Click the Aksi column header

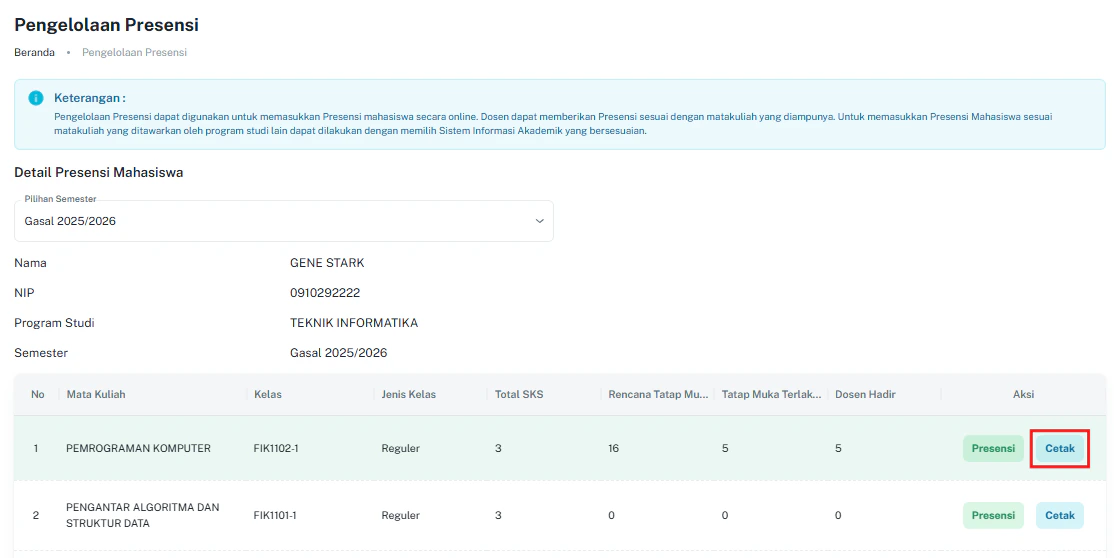pyautogui.click(x=1023, y=394)
